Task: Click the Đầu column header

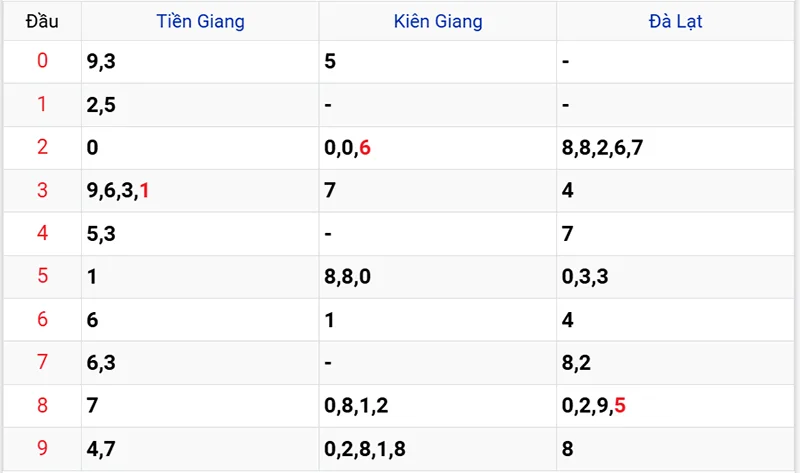Action: [x=42, y=21]
